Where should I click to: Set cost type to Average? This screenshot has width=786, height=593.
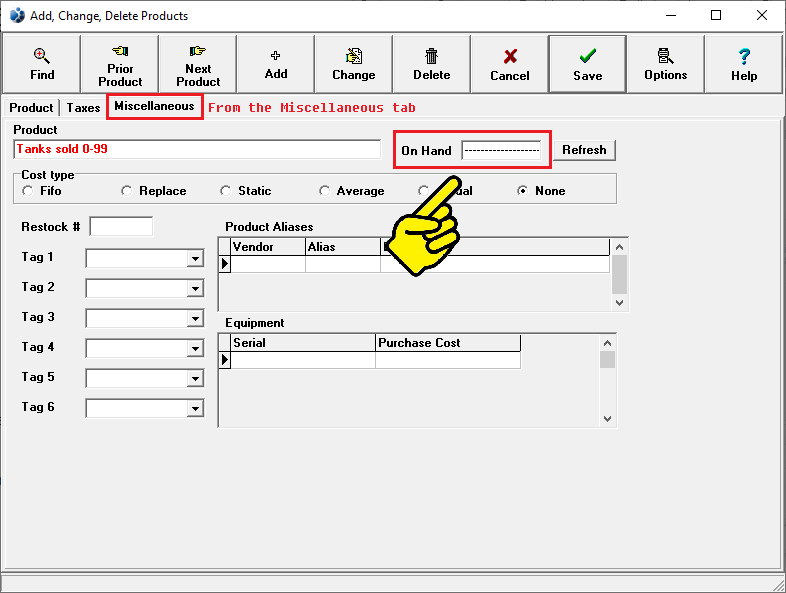pos(324,191)
